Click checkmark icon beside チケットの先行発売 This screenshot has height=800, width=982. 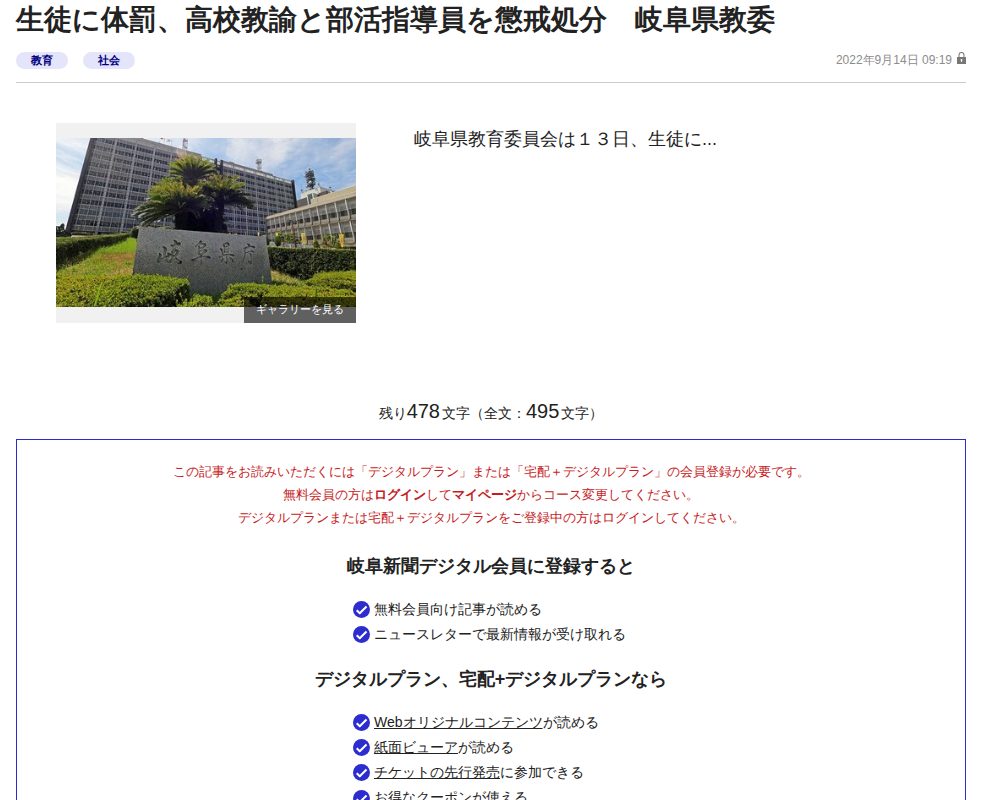point(361,772)
